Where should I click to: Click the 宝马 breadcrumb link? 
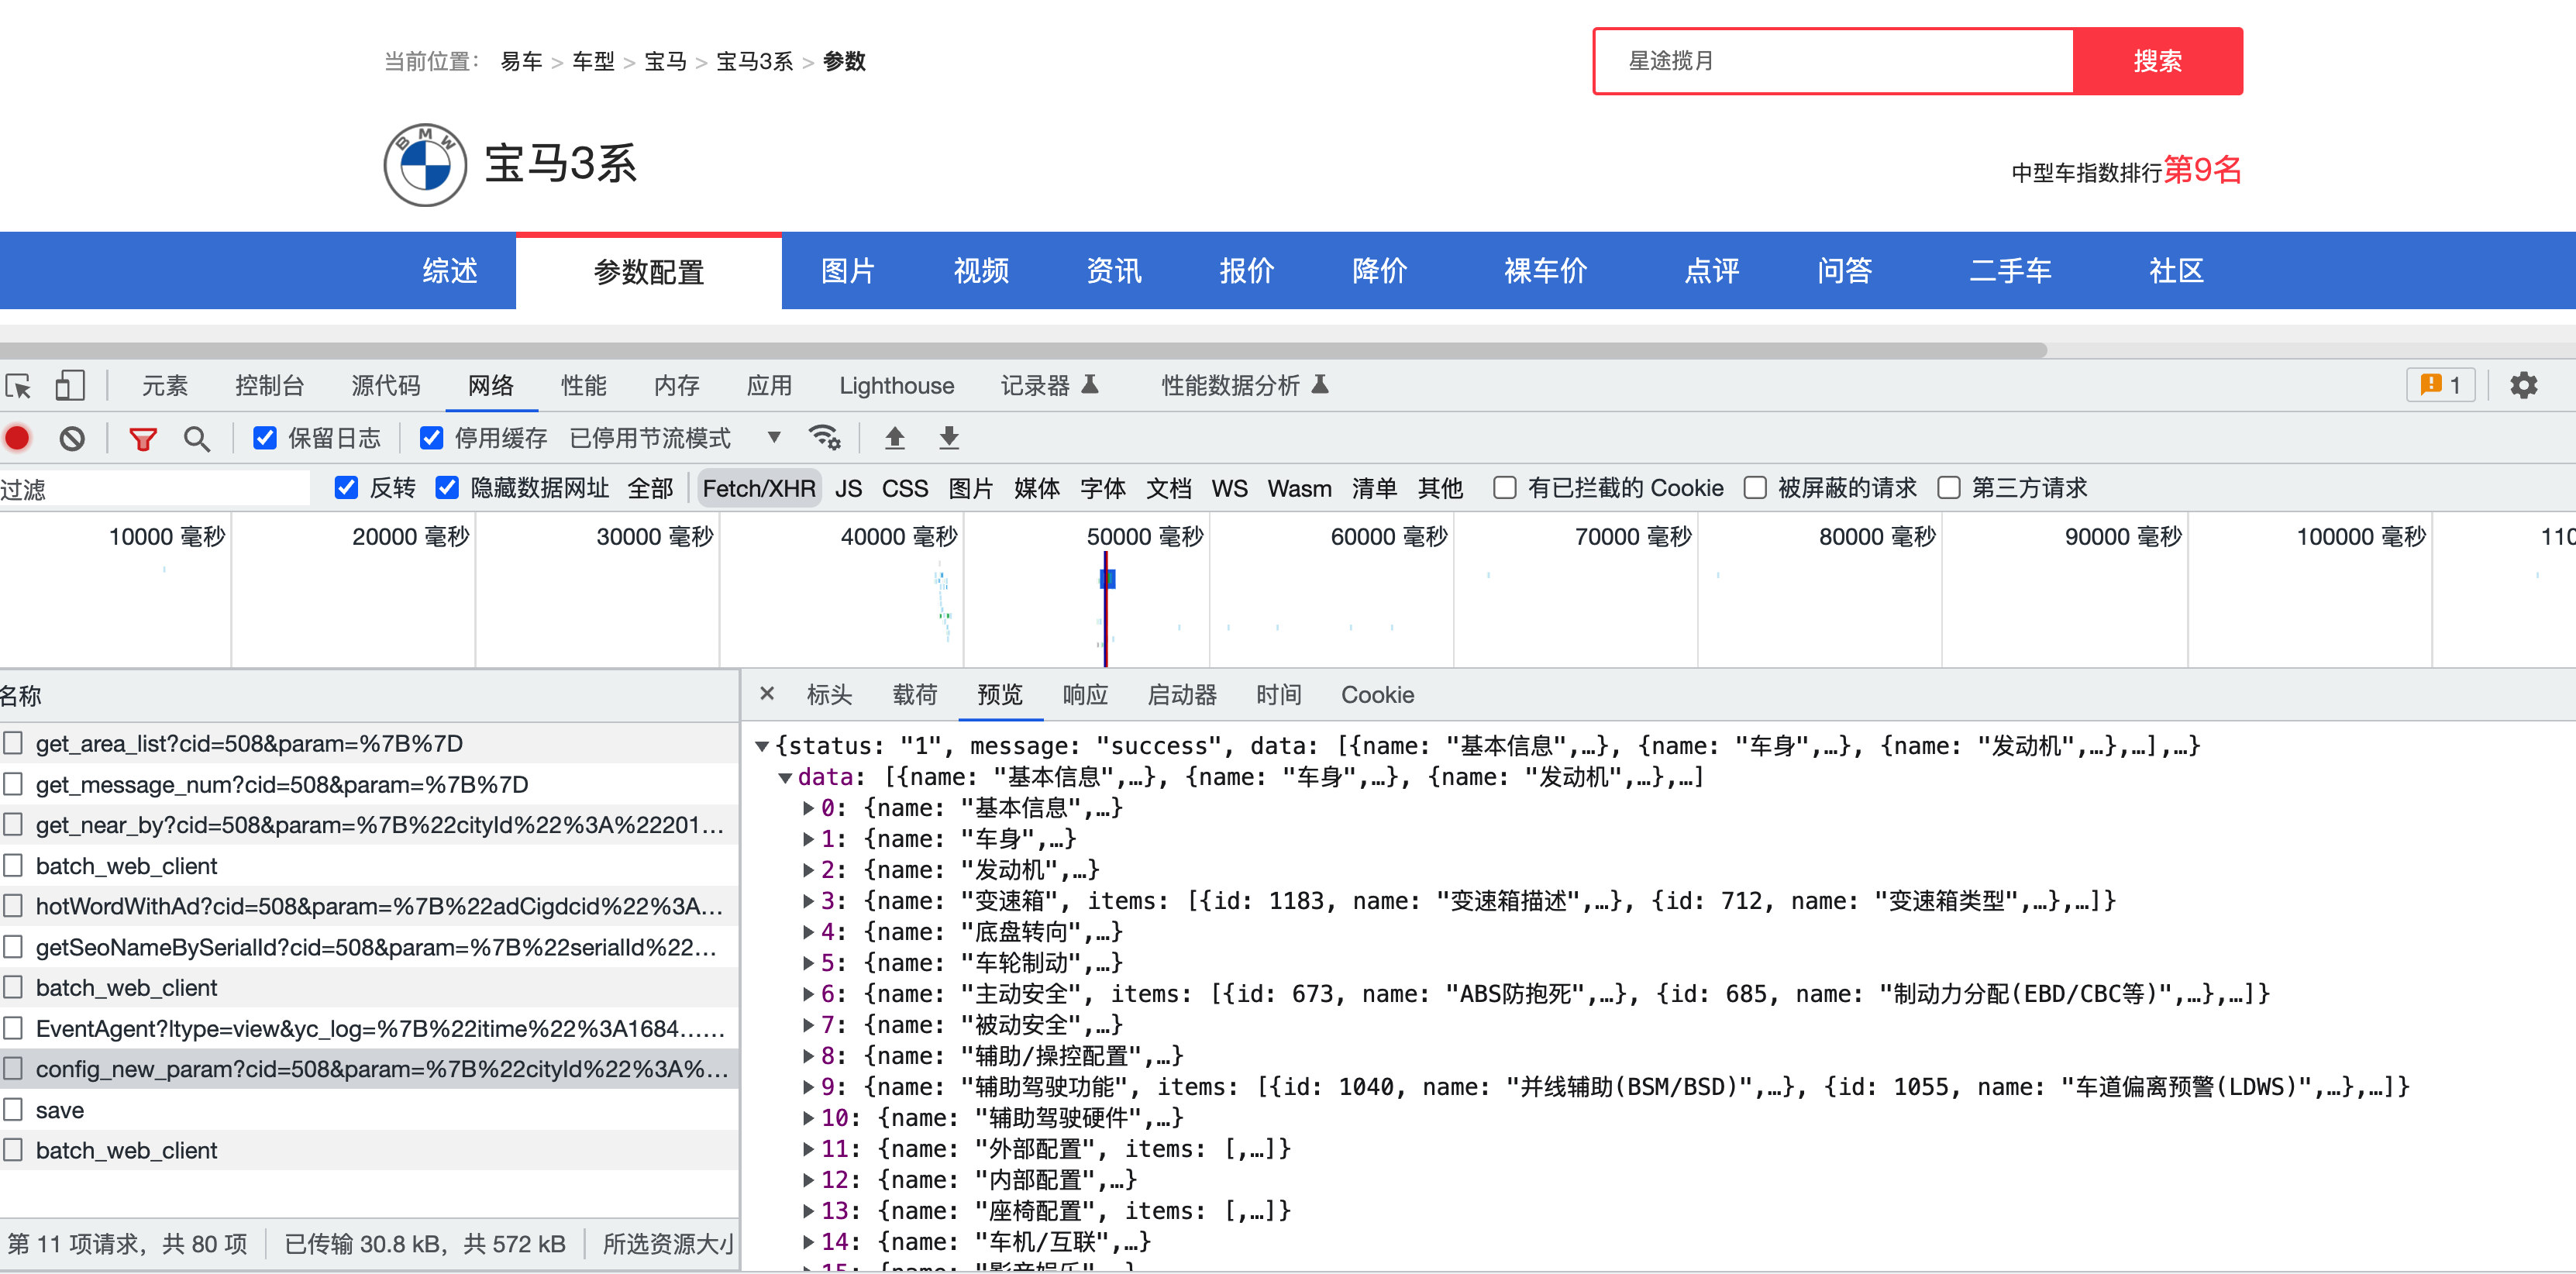pyautogui.click(x=665, y=61)
